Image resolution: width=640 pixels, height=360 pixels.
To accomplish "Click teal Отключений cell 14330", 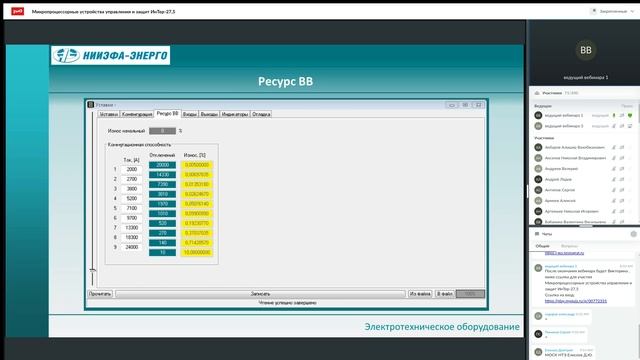I will pyautogui.click(x=162, y=175).
